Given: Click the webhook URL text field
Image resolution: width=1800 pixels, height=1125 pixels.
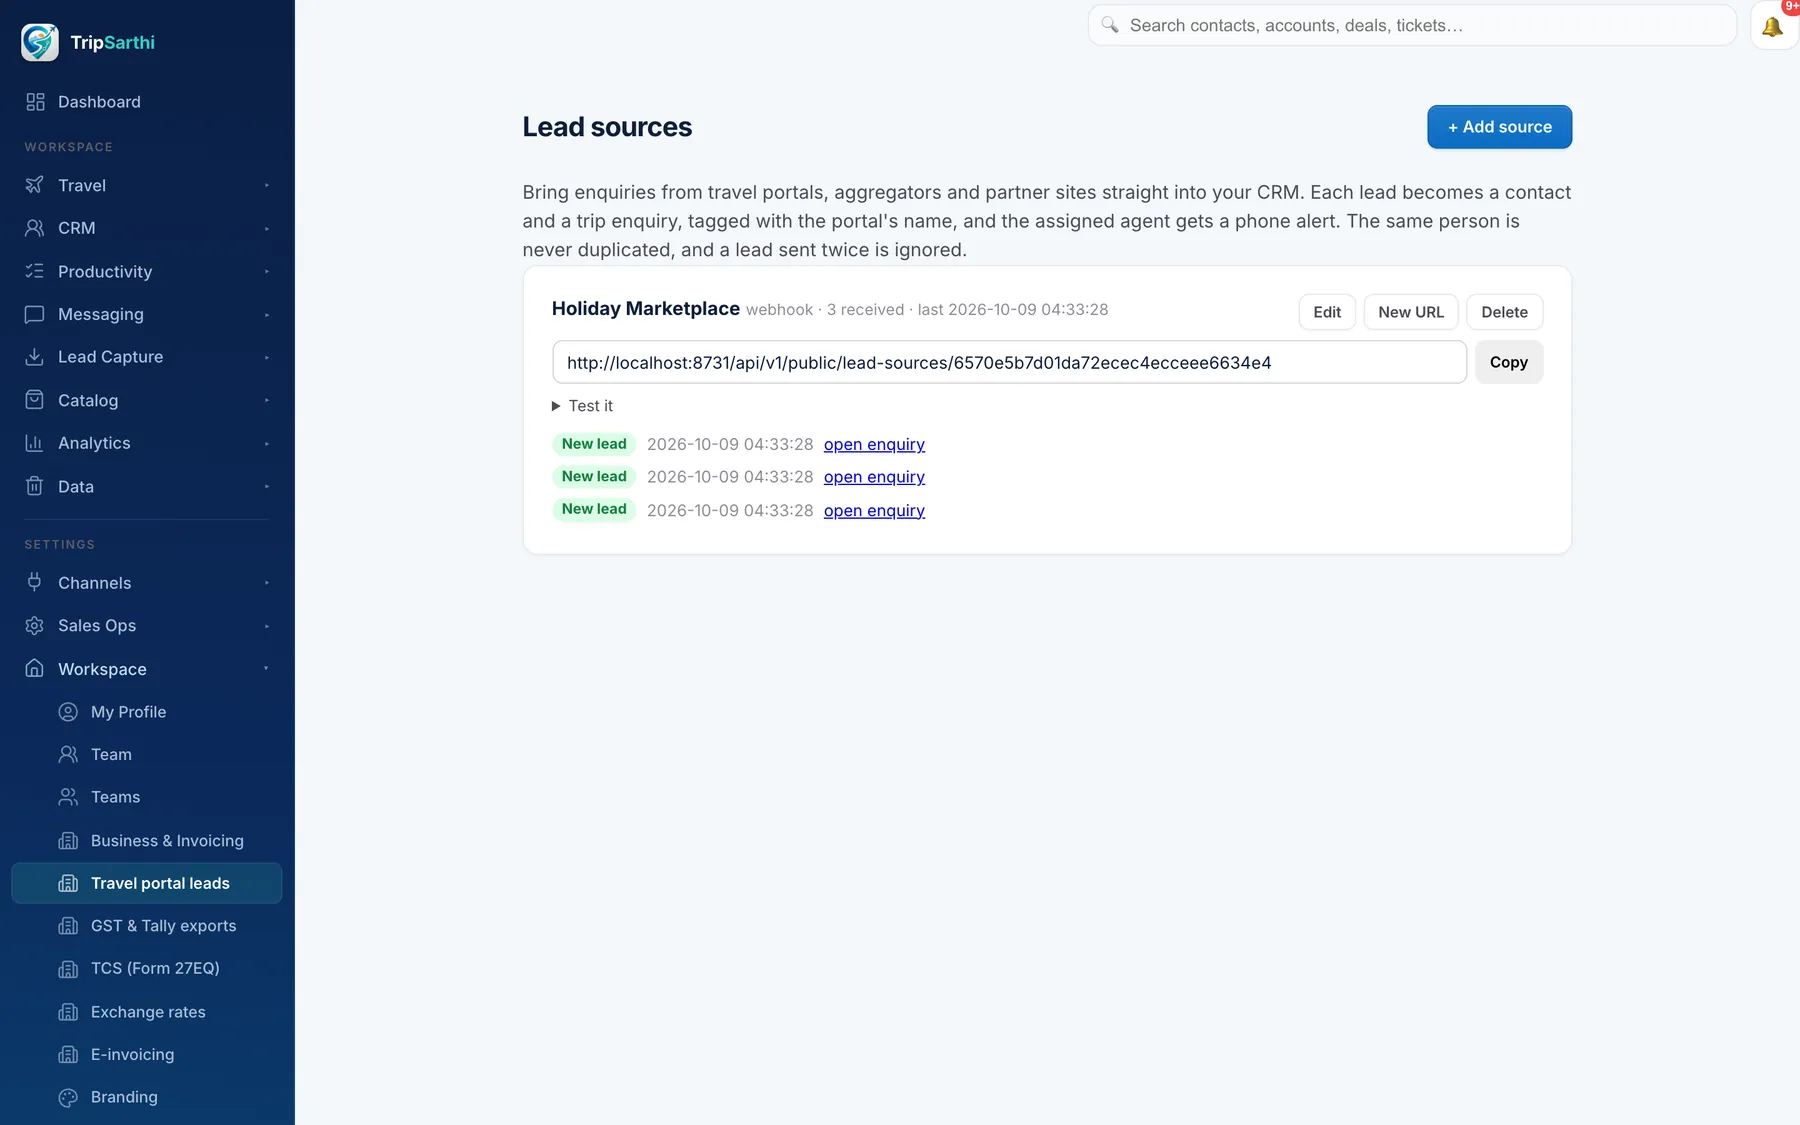Looking at the screenshot, I should [x=1009, y=362].
